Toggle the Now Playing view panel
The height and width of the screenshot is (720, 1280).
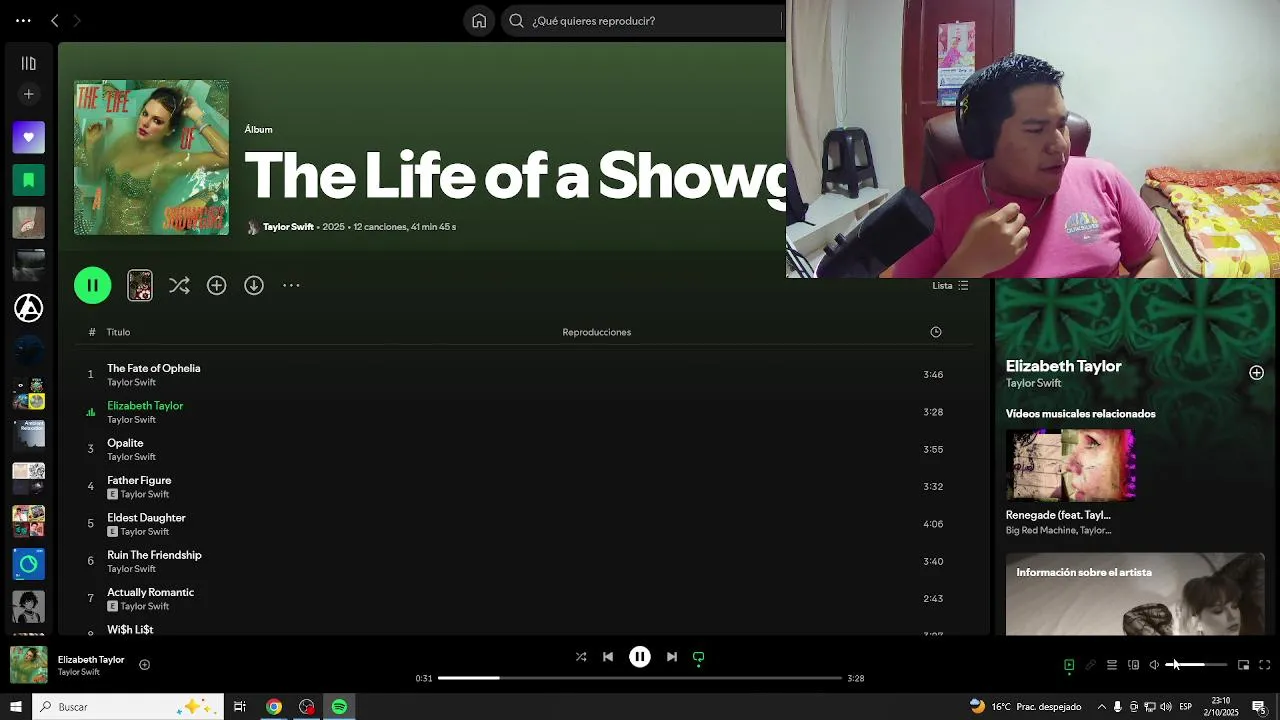pyautogui.click(x=1069, y=665)
